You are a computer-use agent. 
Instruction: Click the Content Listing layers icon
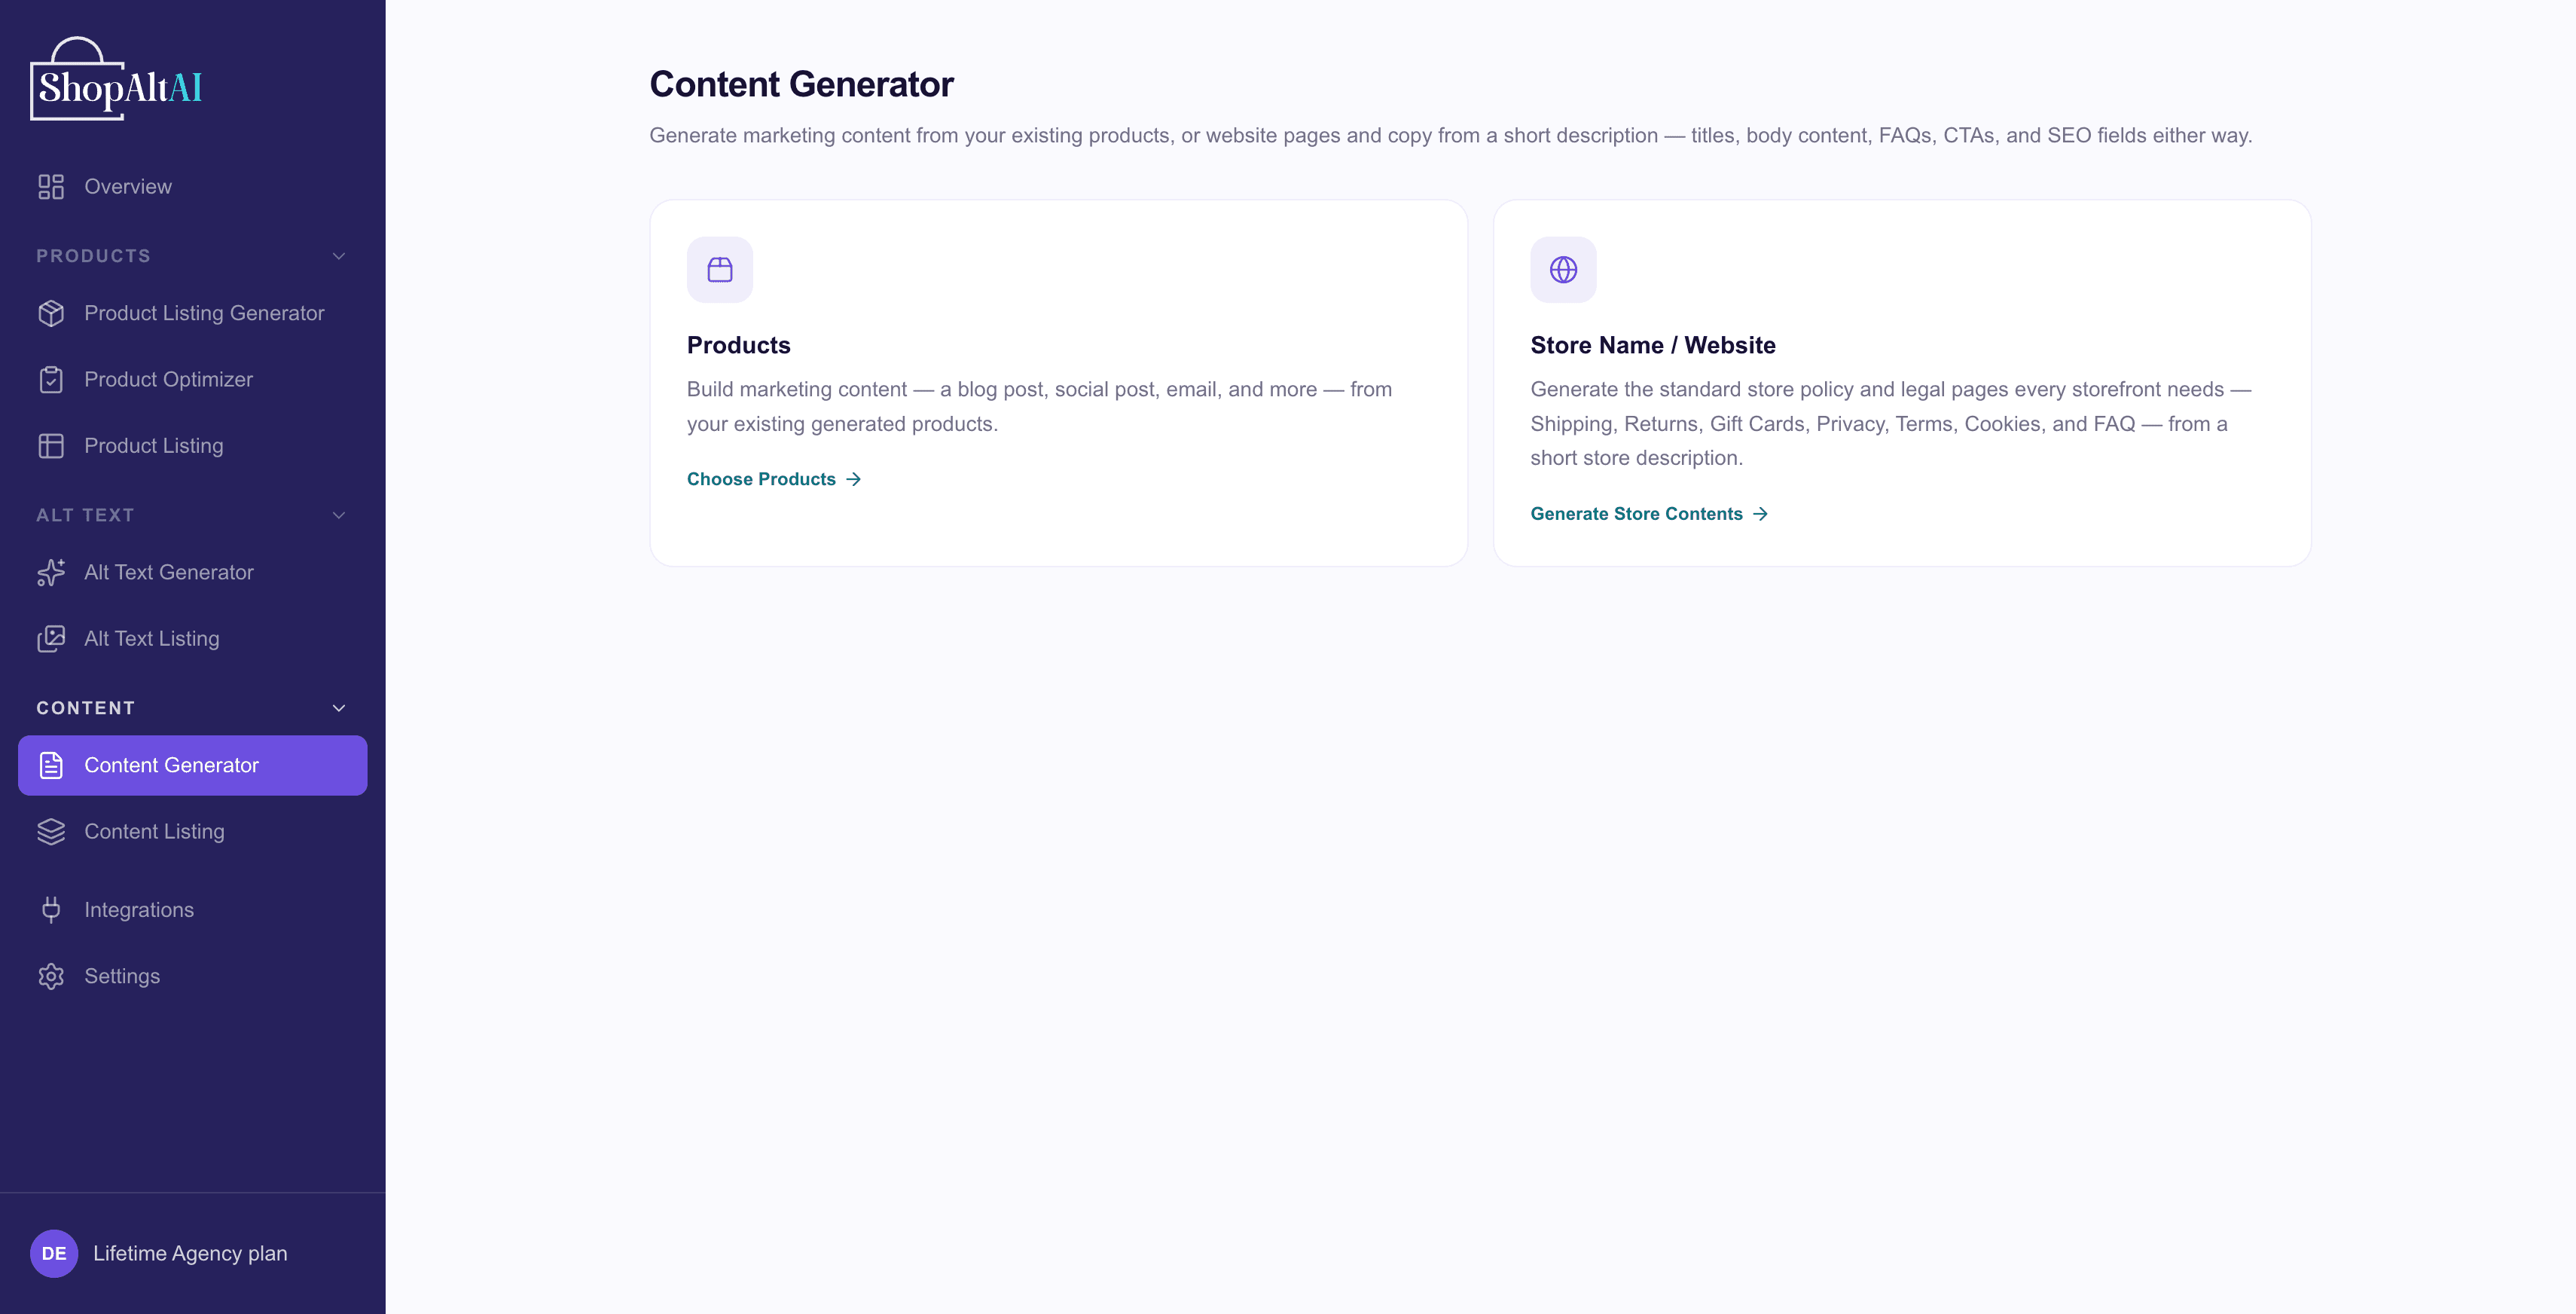coord(51,832)
